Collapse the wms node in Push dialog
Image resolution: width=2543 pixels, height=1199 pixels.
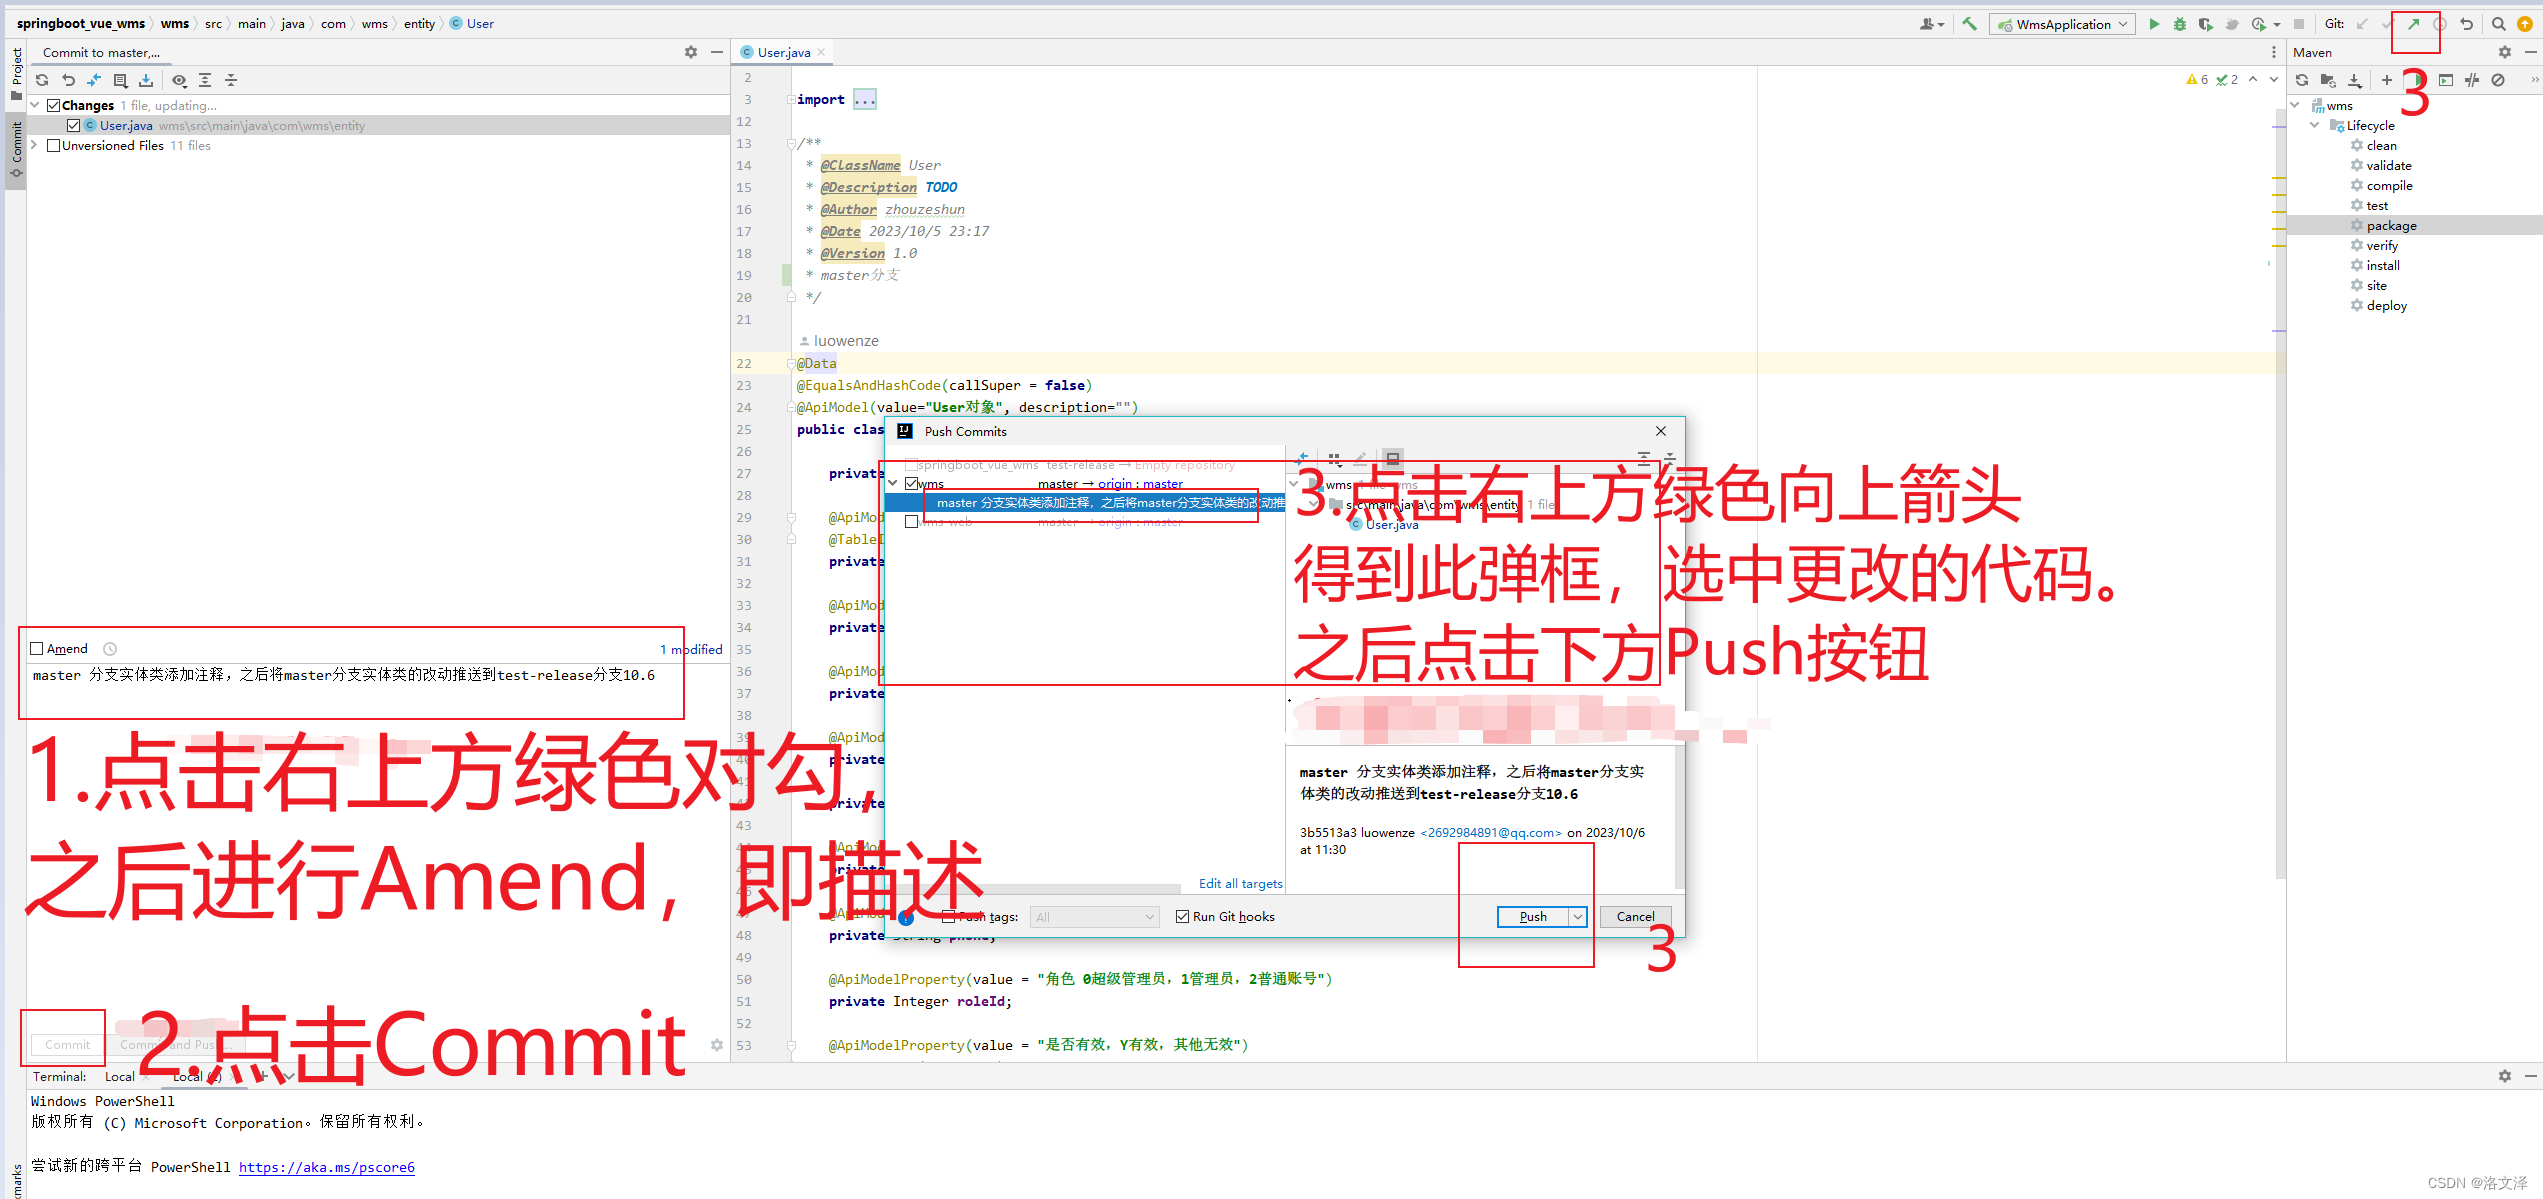[893, 483]
